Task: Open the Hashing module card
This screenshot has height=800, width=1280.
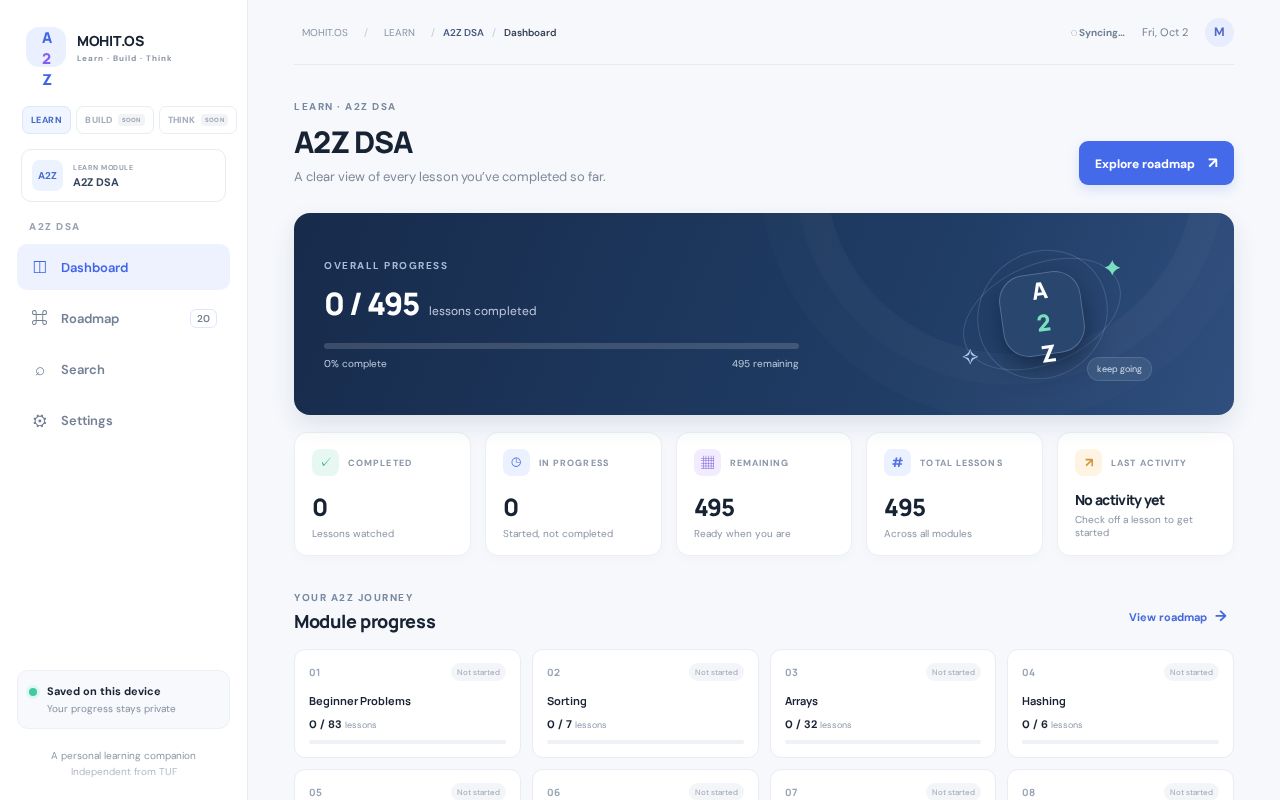Action: point(1120,704)
